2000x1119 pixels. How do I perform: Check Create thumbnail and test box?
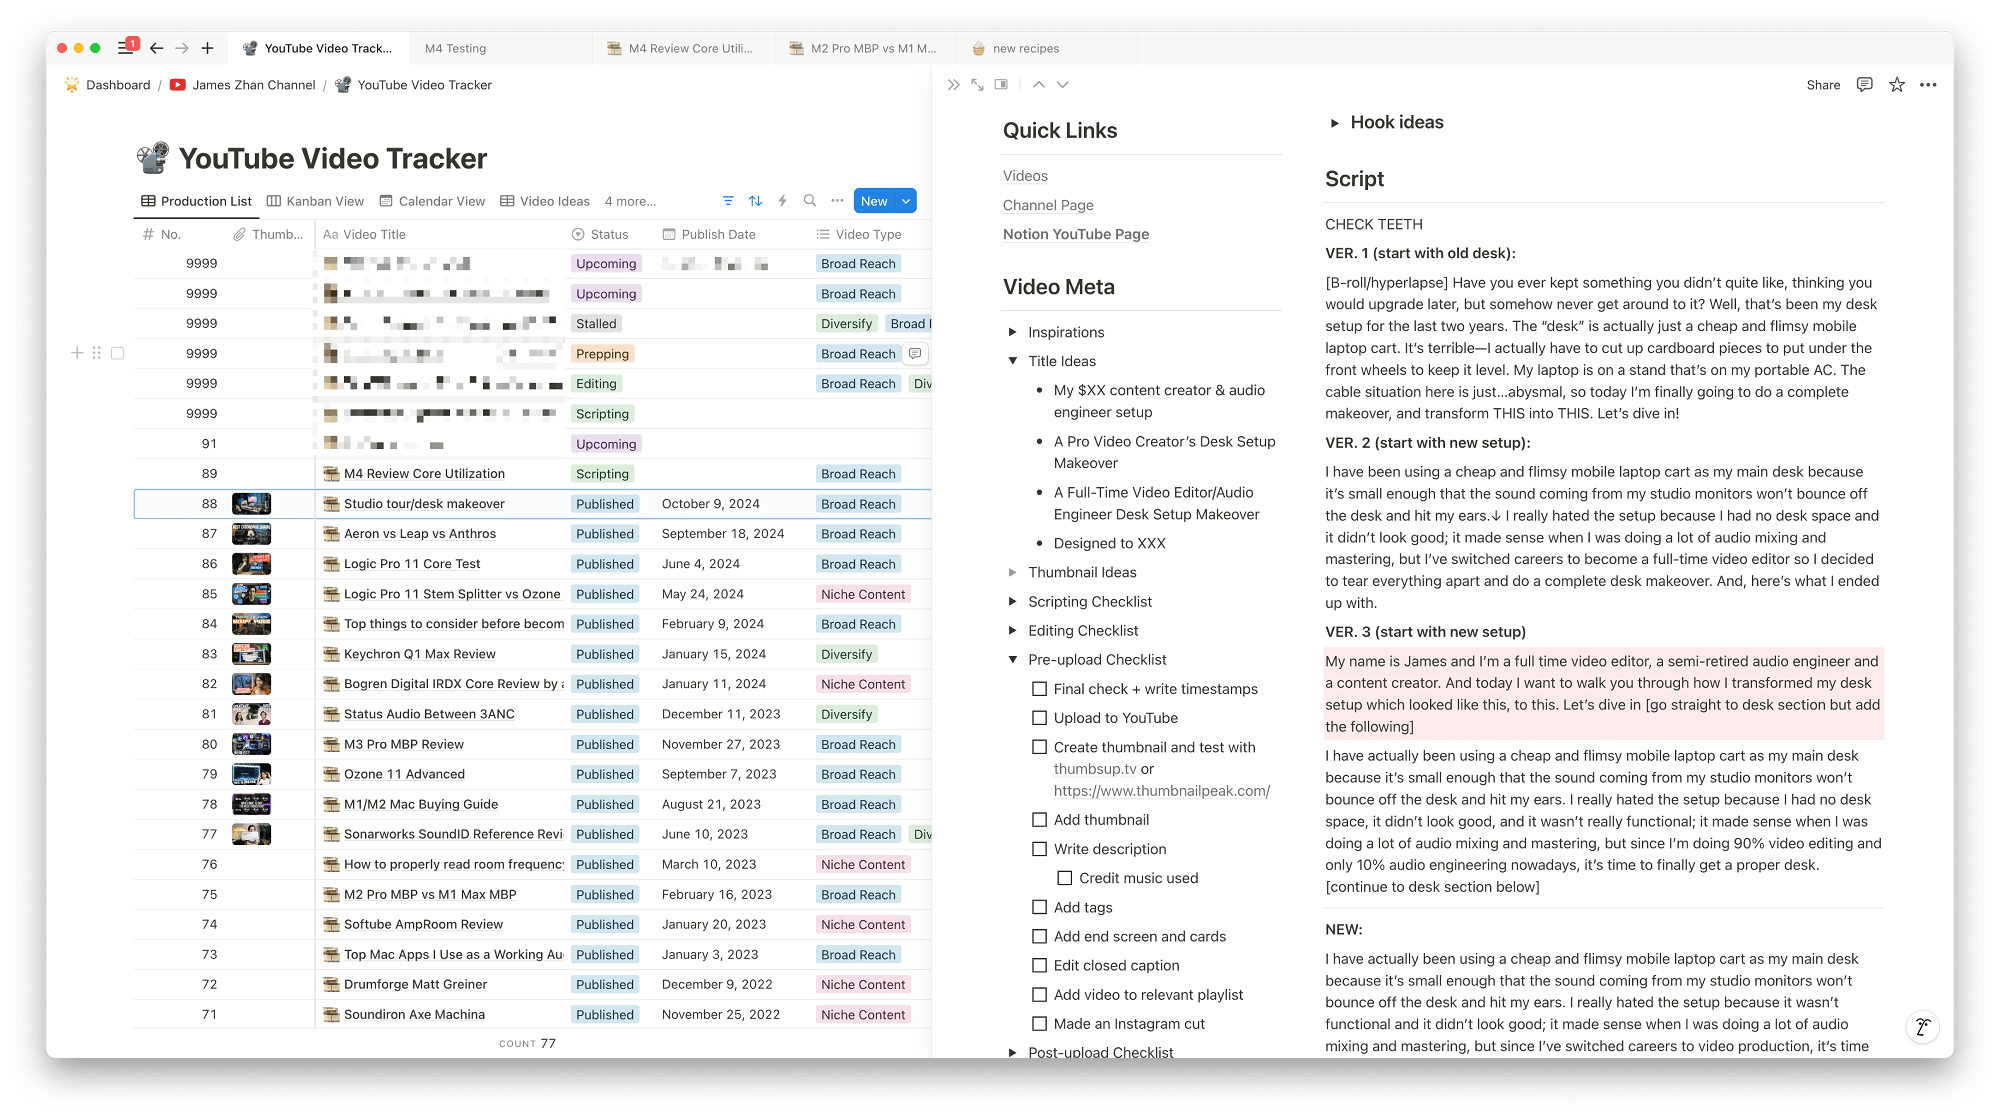pyautogui.click(x=1040, y=747)
